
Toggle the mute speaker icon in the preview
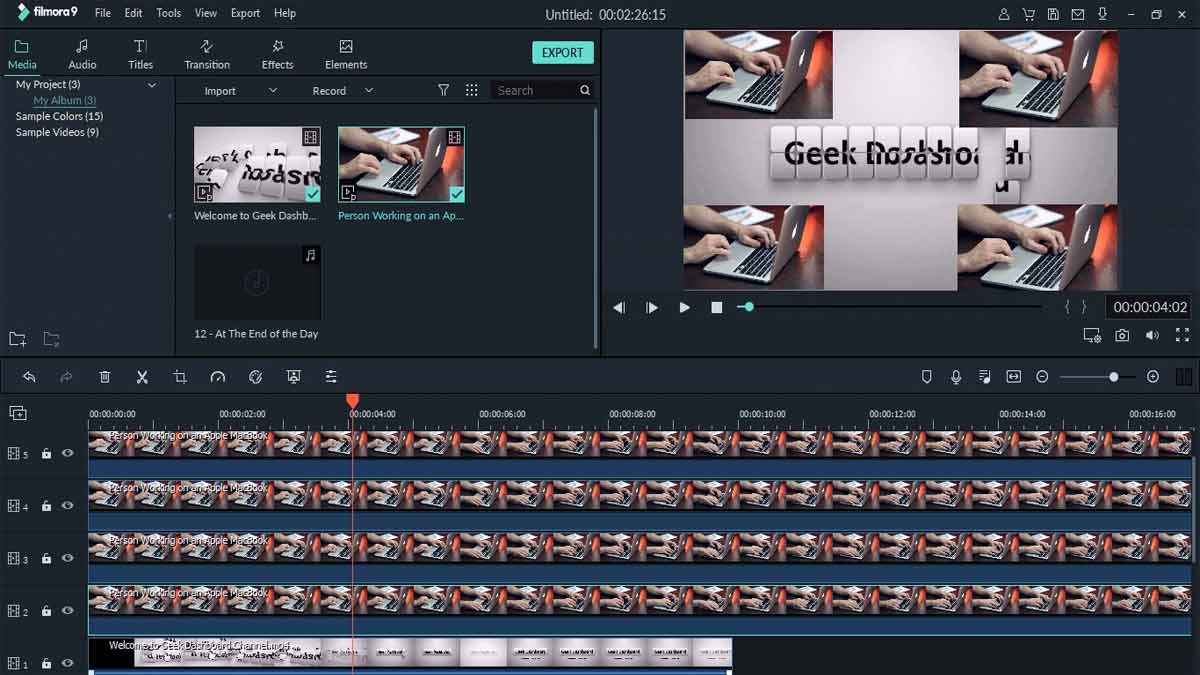point(1152,335)
